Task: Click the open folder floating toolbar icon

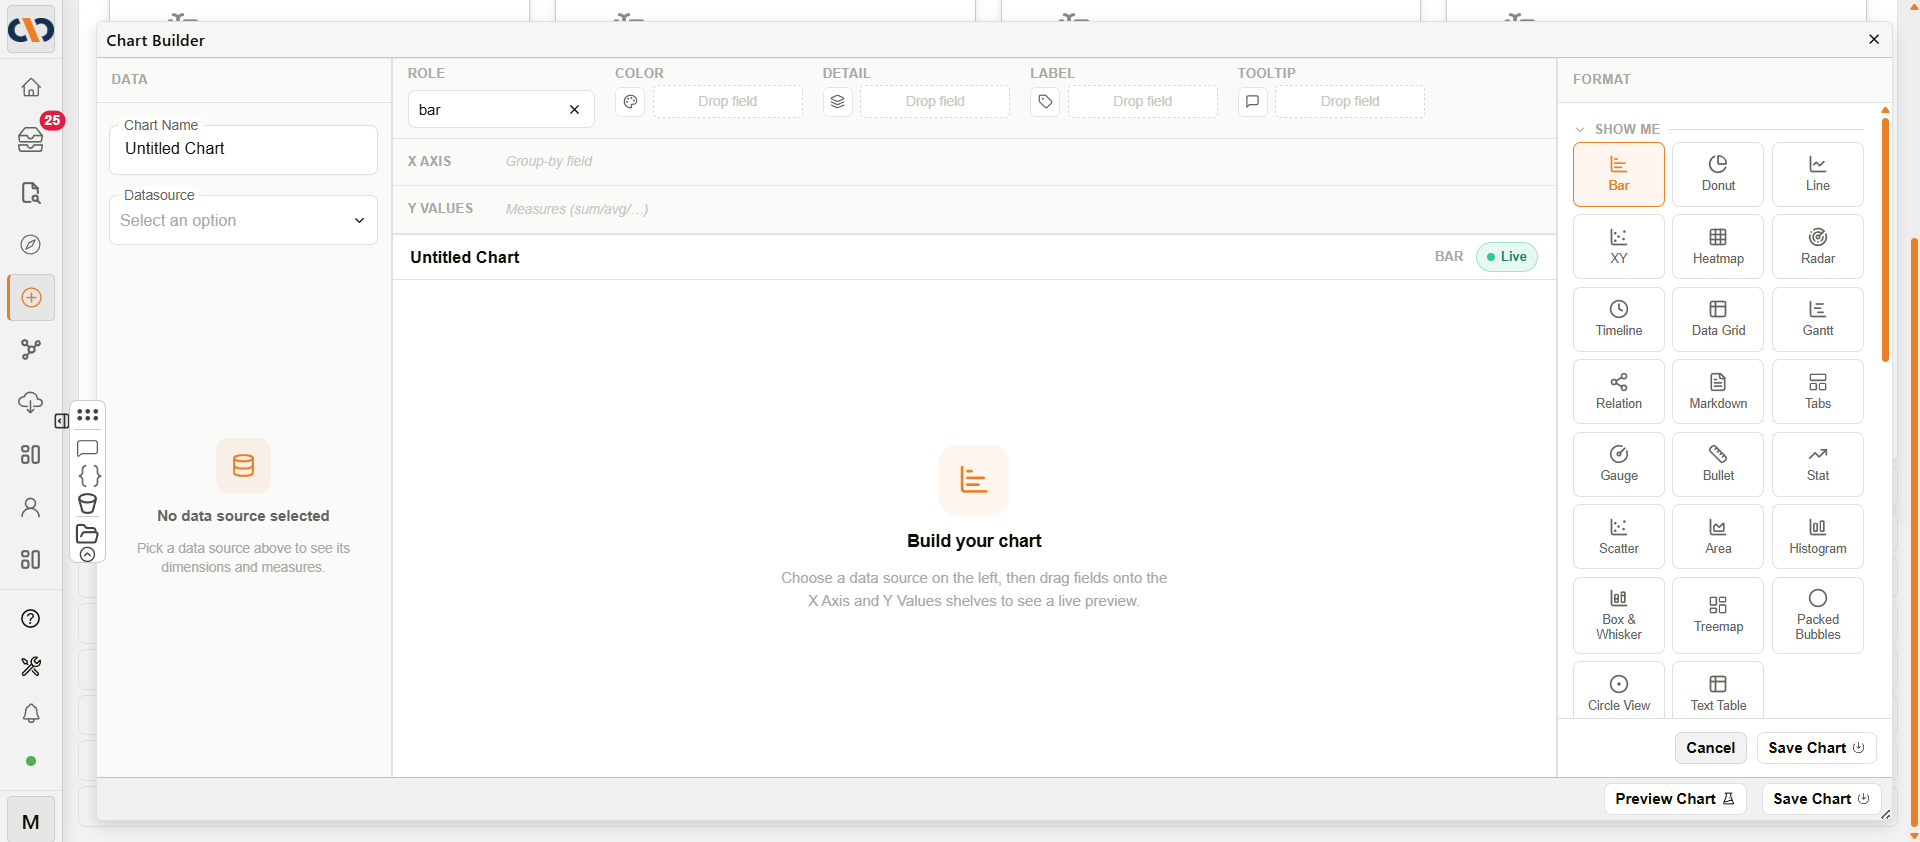Action: pos(88,533)
